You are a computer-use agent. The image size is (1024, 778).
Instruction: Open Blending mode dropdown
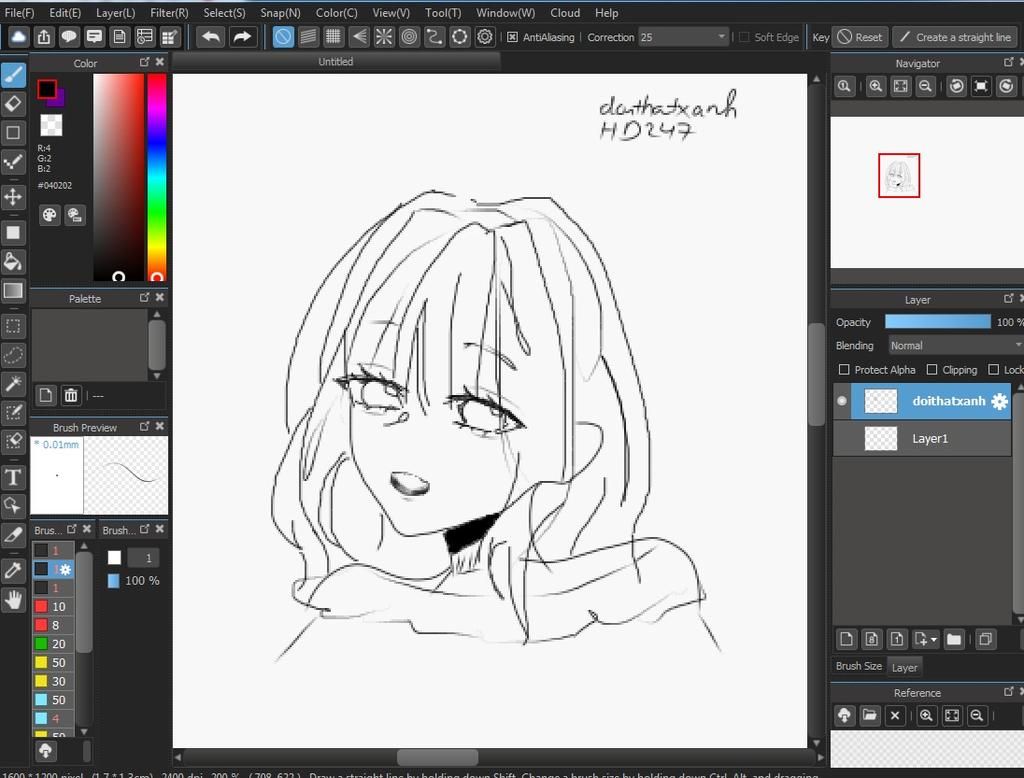955,345
